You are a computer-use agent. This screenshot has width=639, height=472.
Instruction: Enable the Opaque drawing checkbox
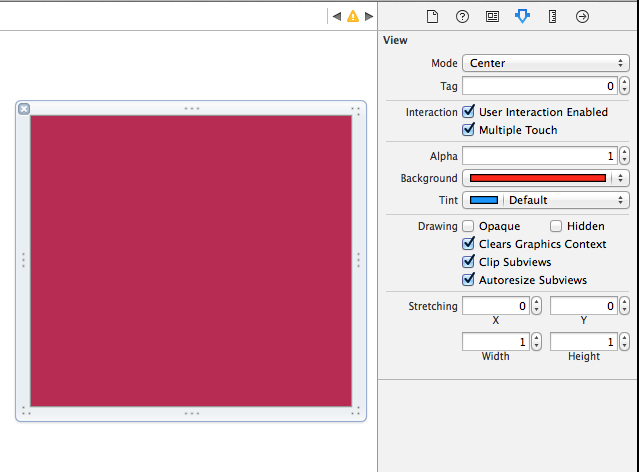pos(468,226)
